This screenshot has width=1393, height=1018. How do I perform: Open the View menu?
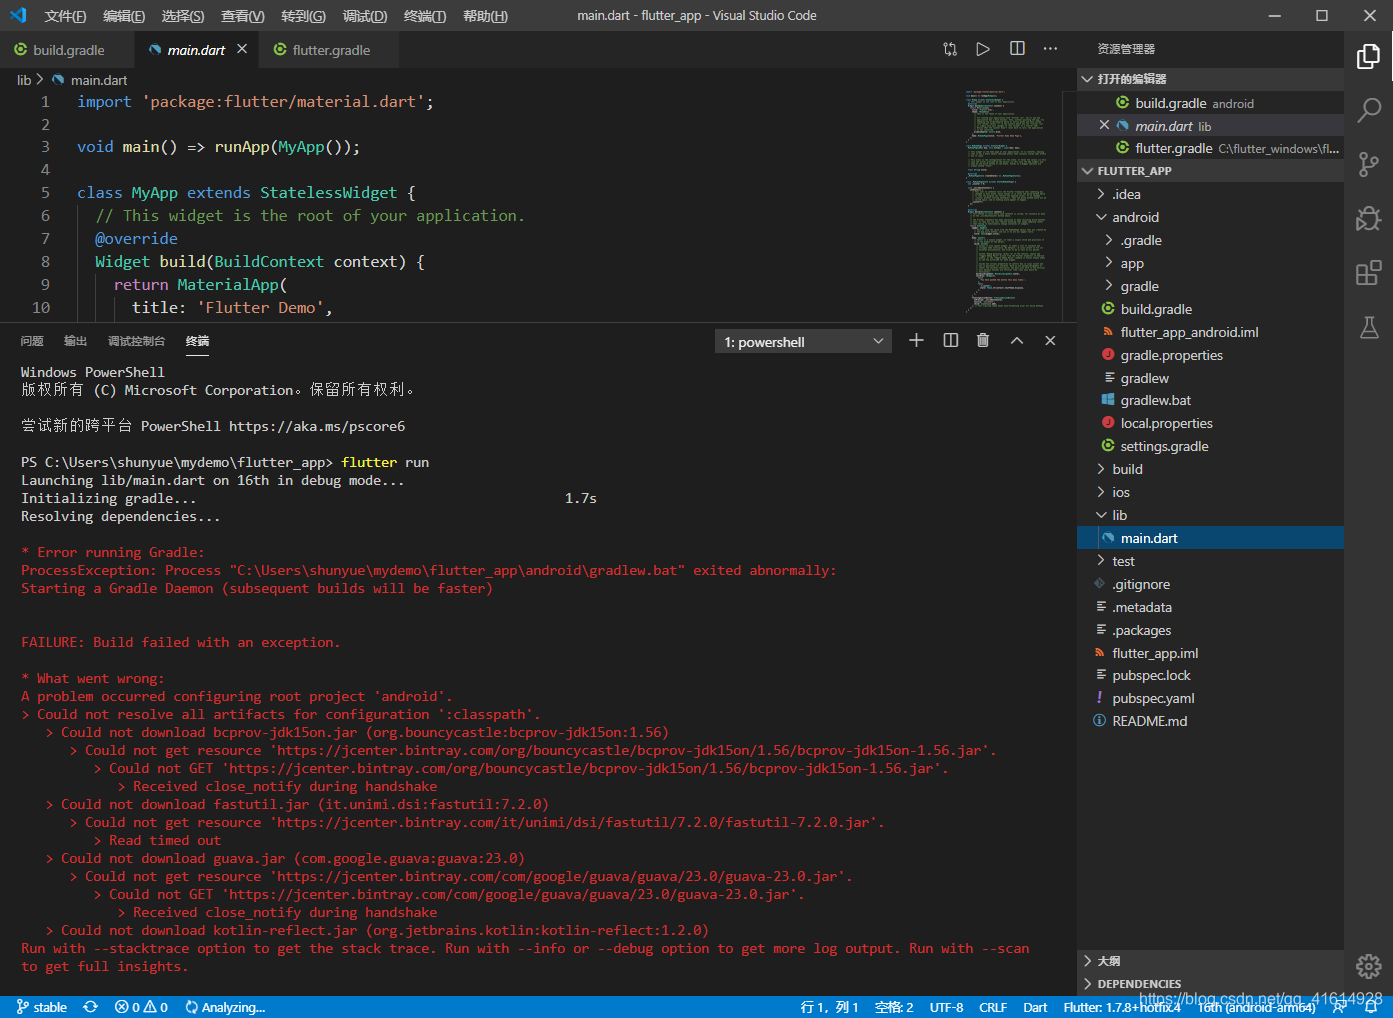coord(243,16)
